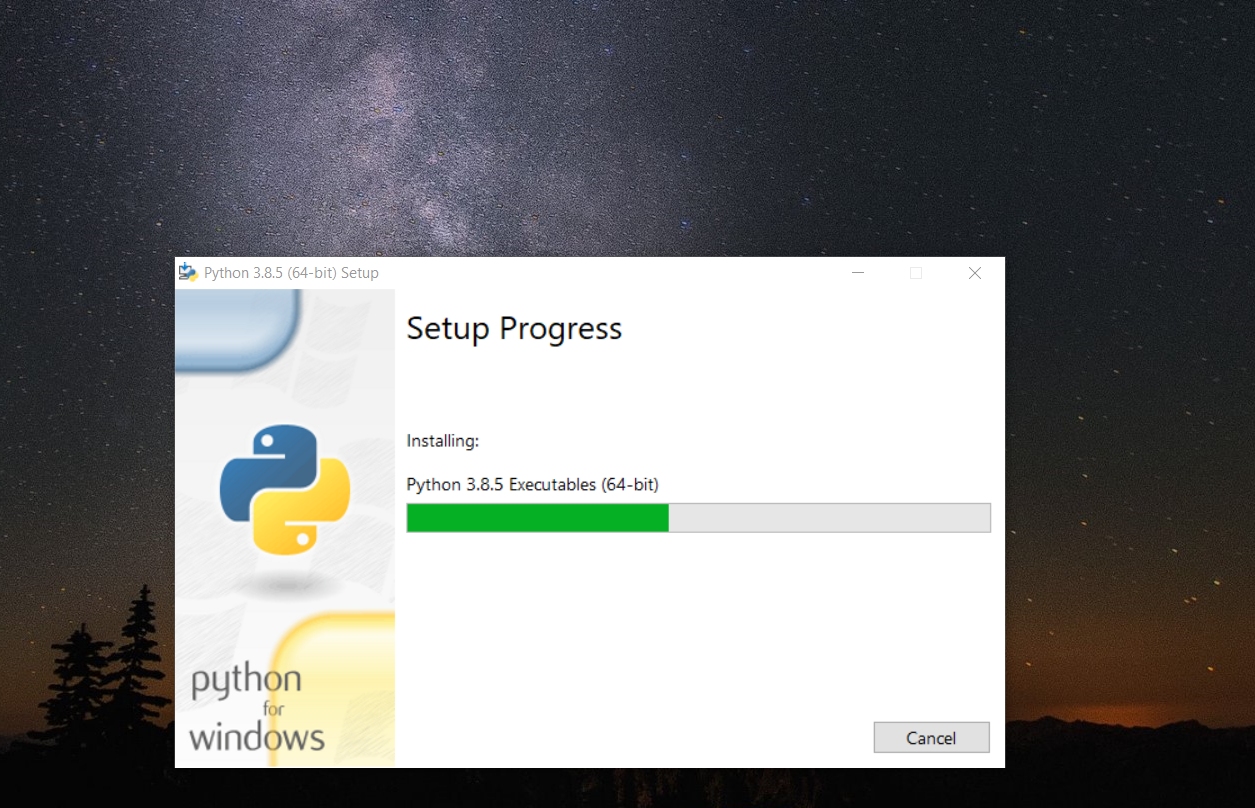Click the yellow rounded decorative shape in sidebar
This screenshot has height=808, width=1255.
[x=335, y=690]
